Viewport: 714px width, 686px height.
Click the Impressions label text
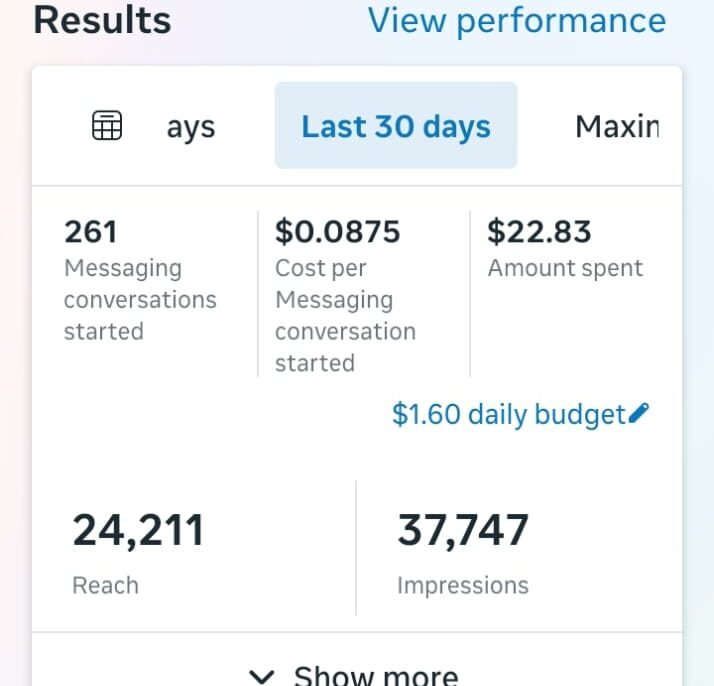click(x=462, y=585)
